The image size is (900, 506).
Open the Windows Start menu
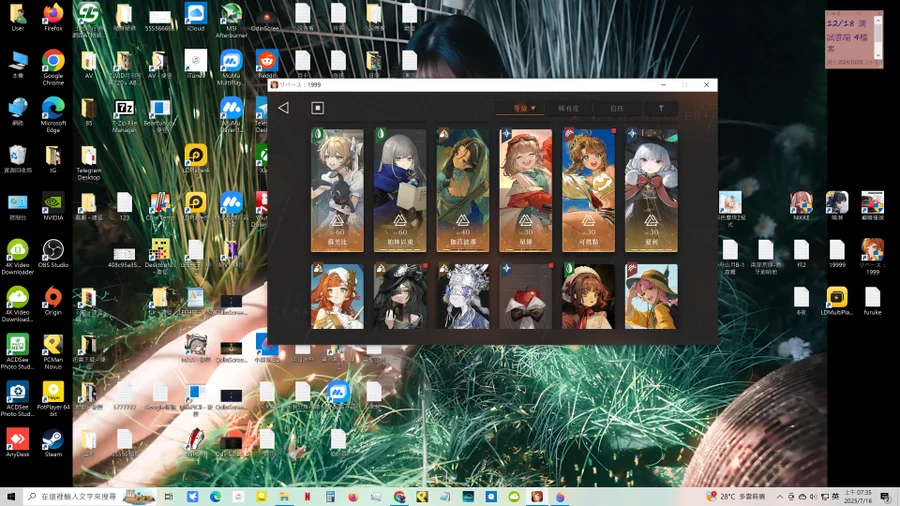tap(11, 497)
